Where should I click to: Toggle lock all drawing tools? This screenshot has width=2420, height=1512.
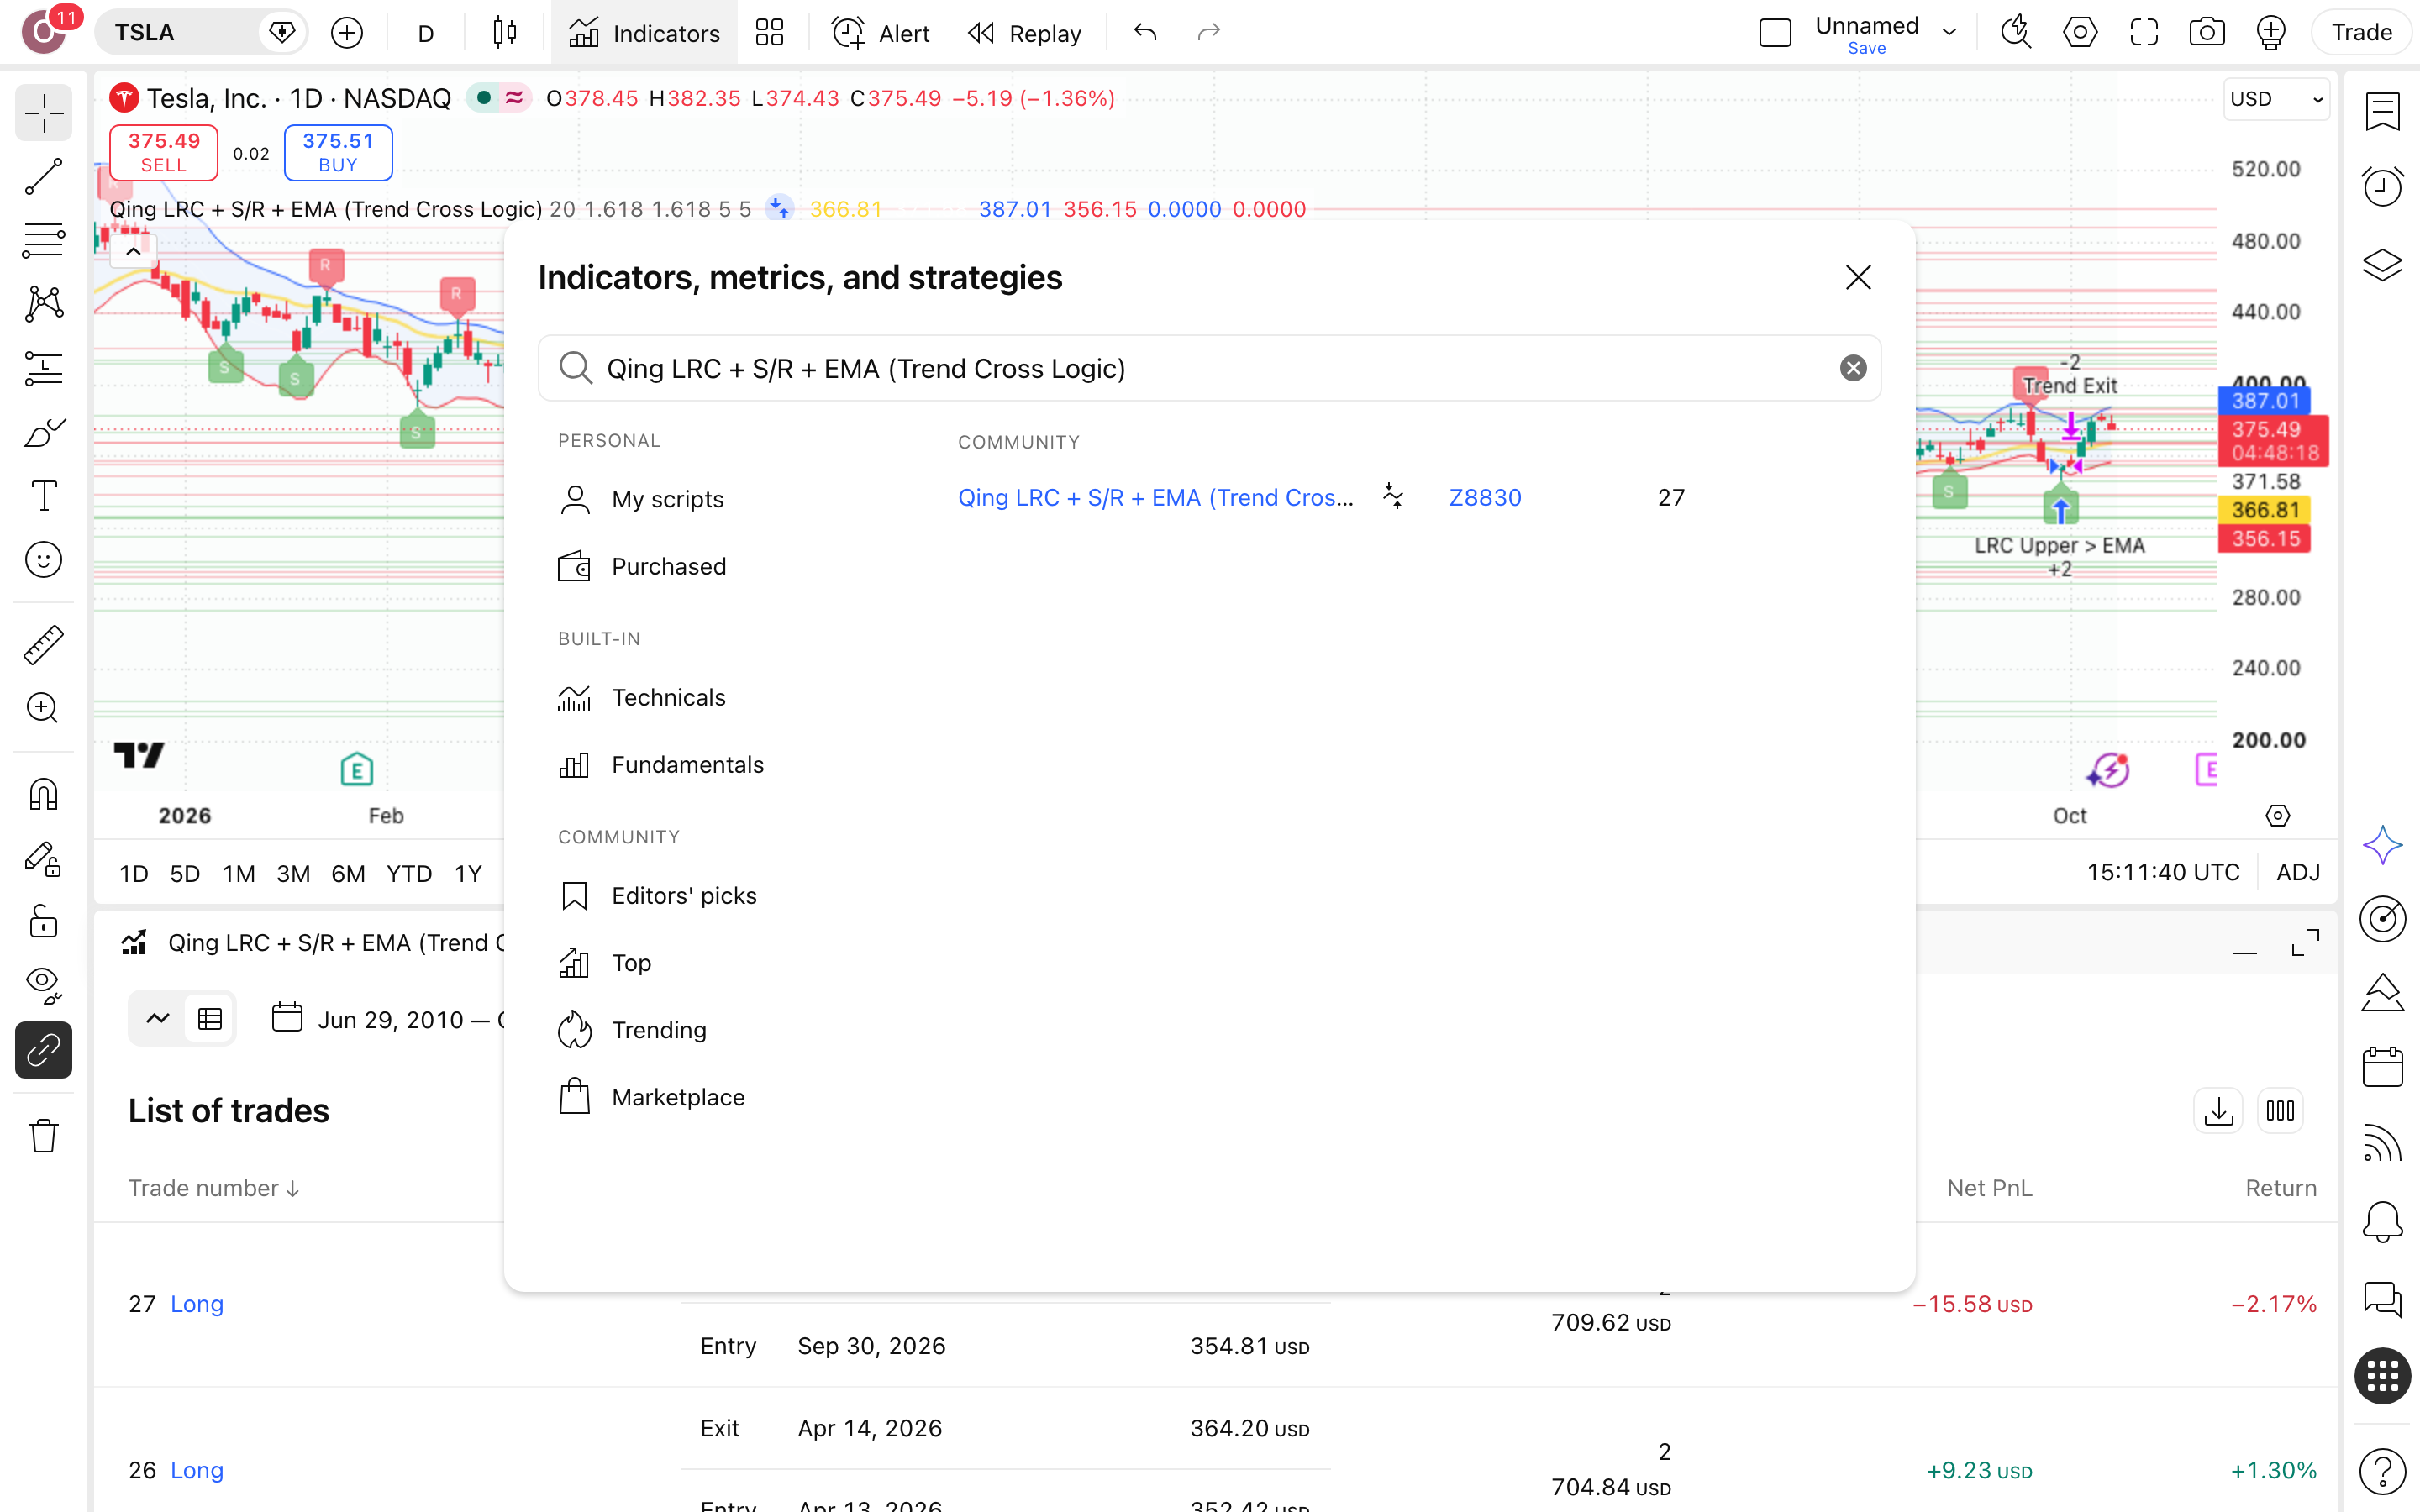(x=43, y=922)
